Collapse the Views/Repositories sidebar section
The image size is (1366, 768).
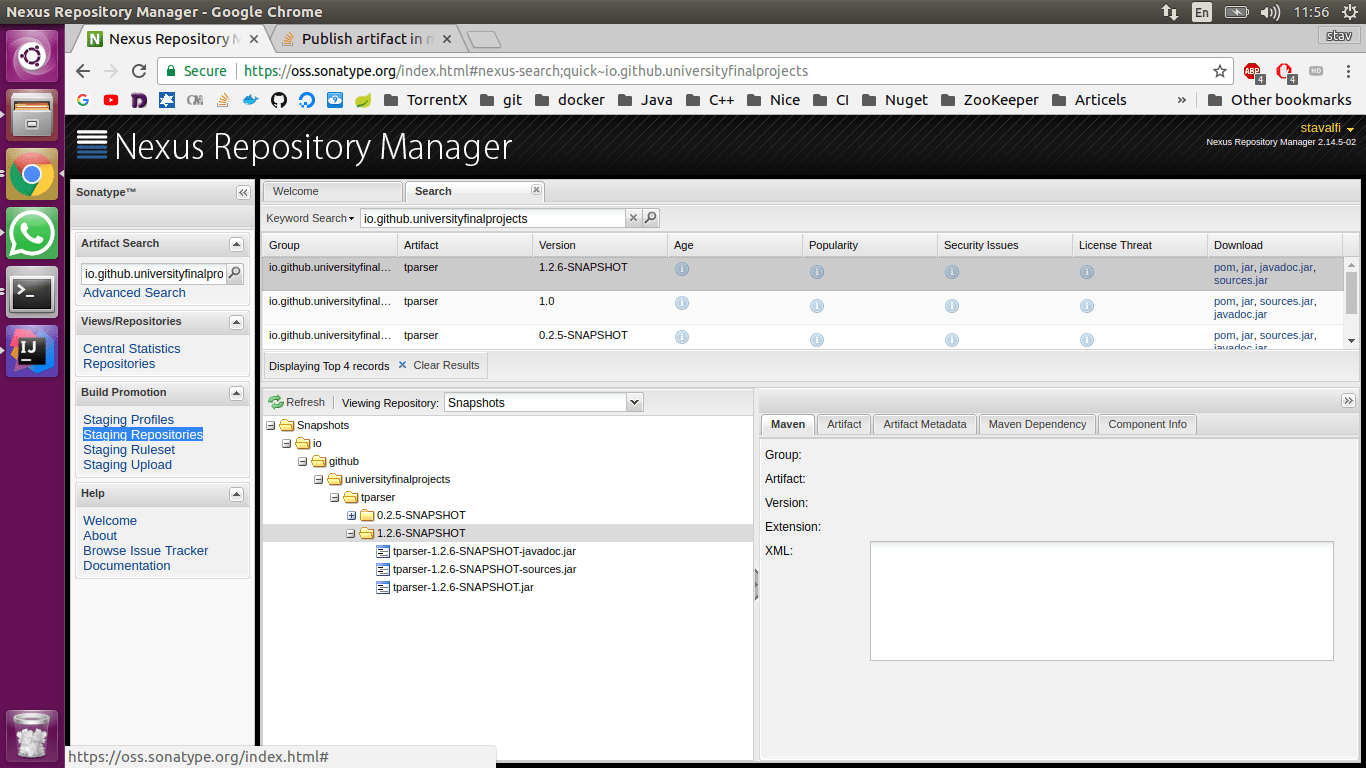[x=236, y=322]
